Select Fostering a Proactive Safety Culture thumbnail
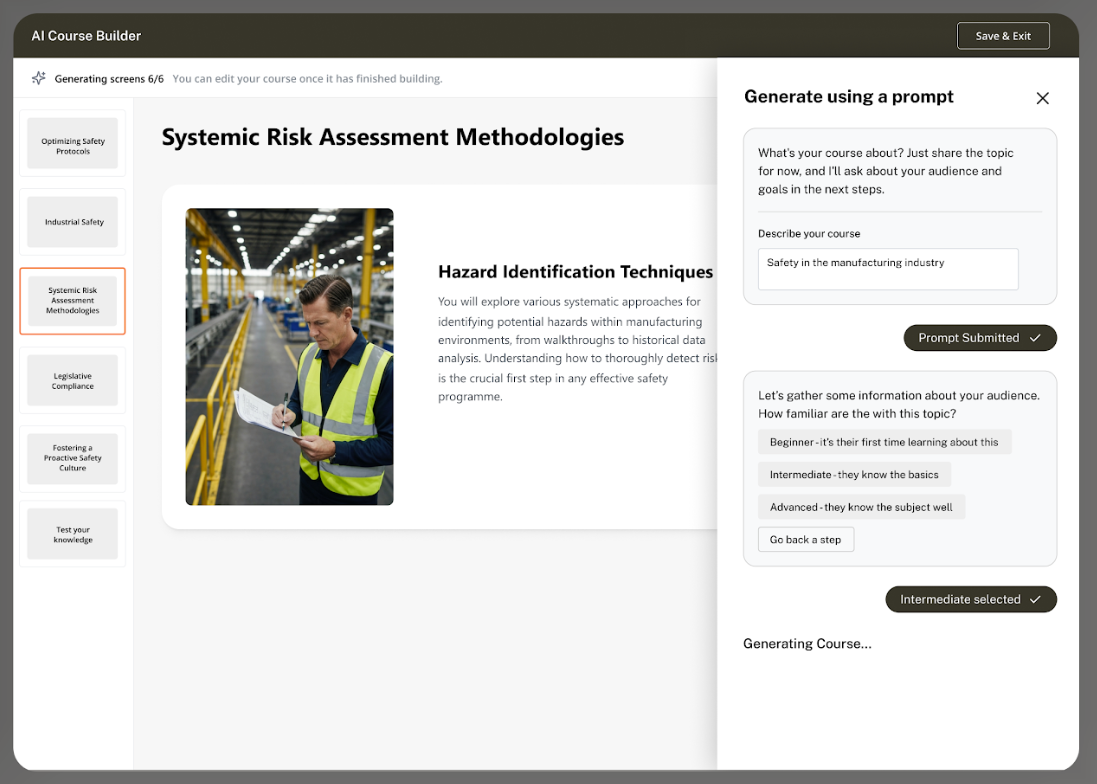This screenshot has height=784, width=1097. pos(73,459)
